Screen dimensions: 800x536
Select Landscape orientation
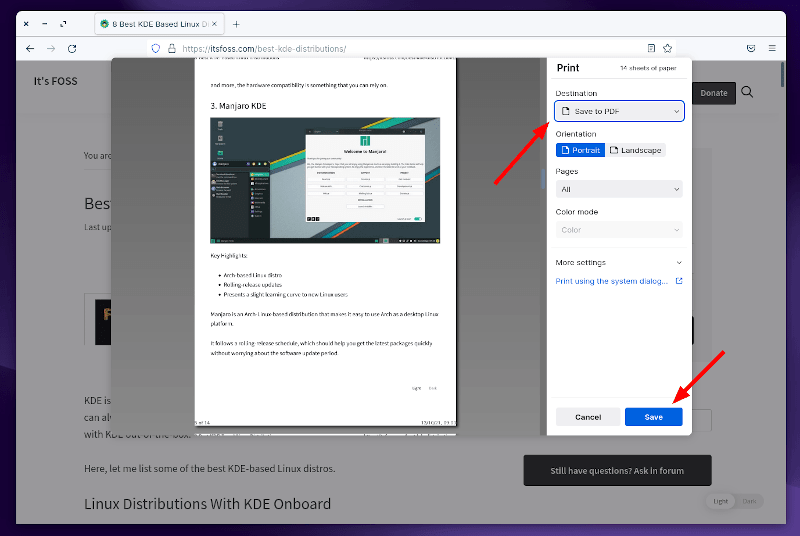pos(635,150)
